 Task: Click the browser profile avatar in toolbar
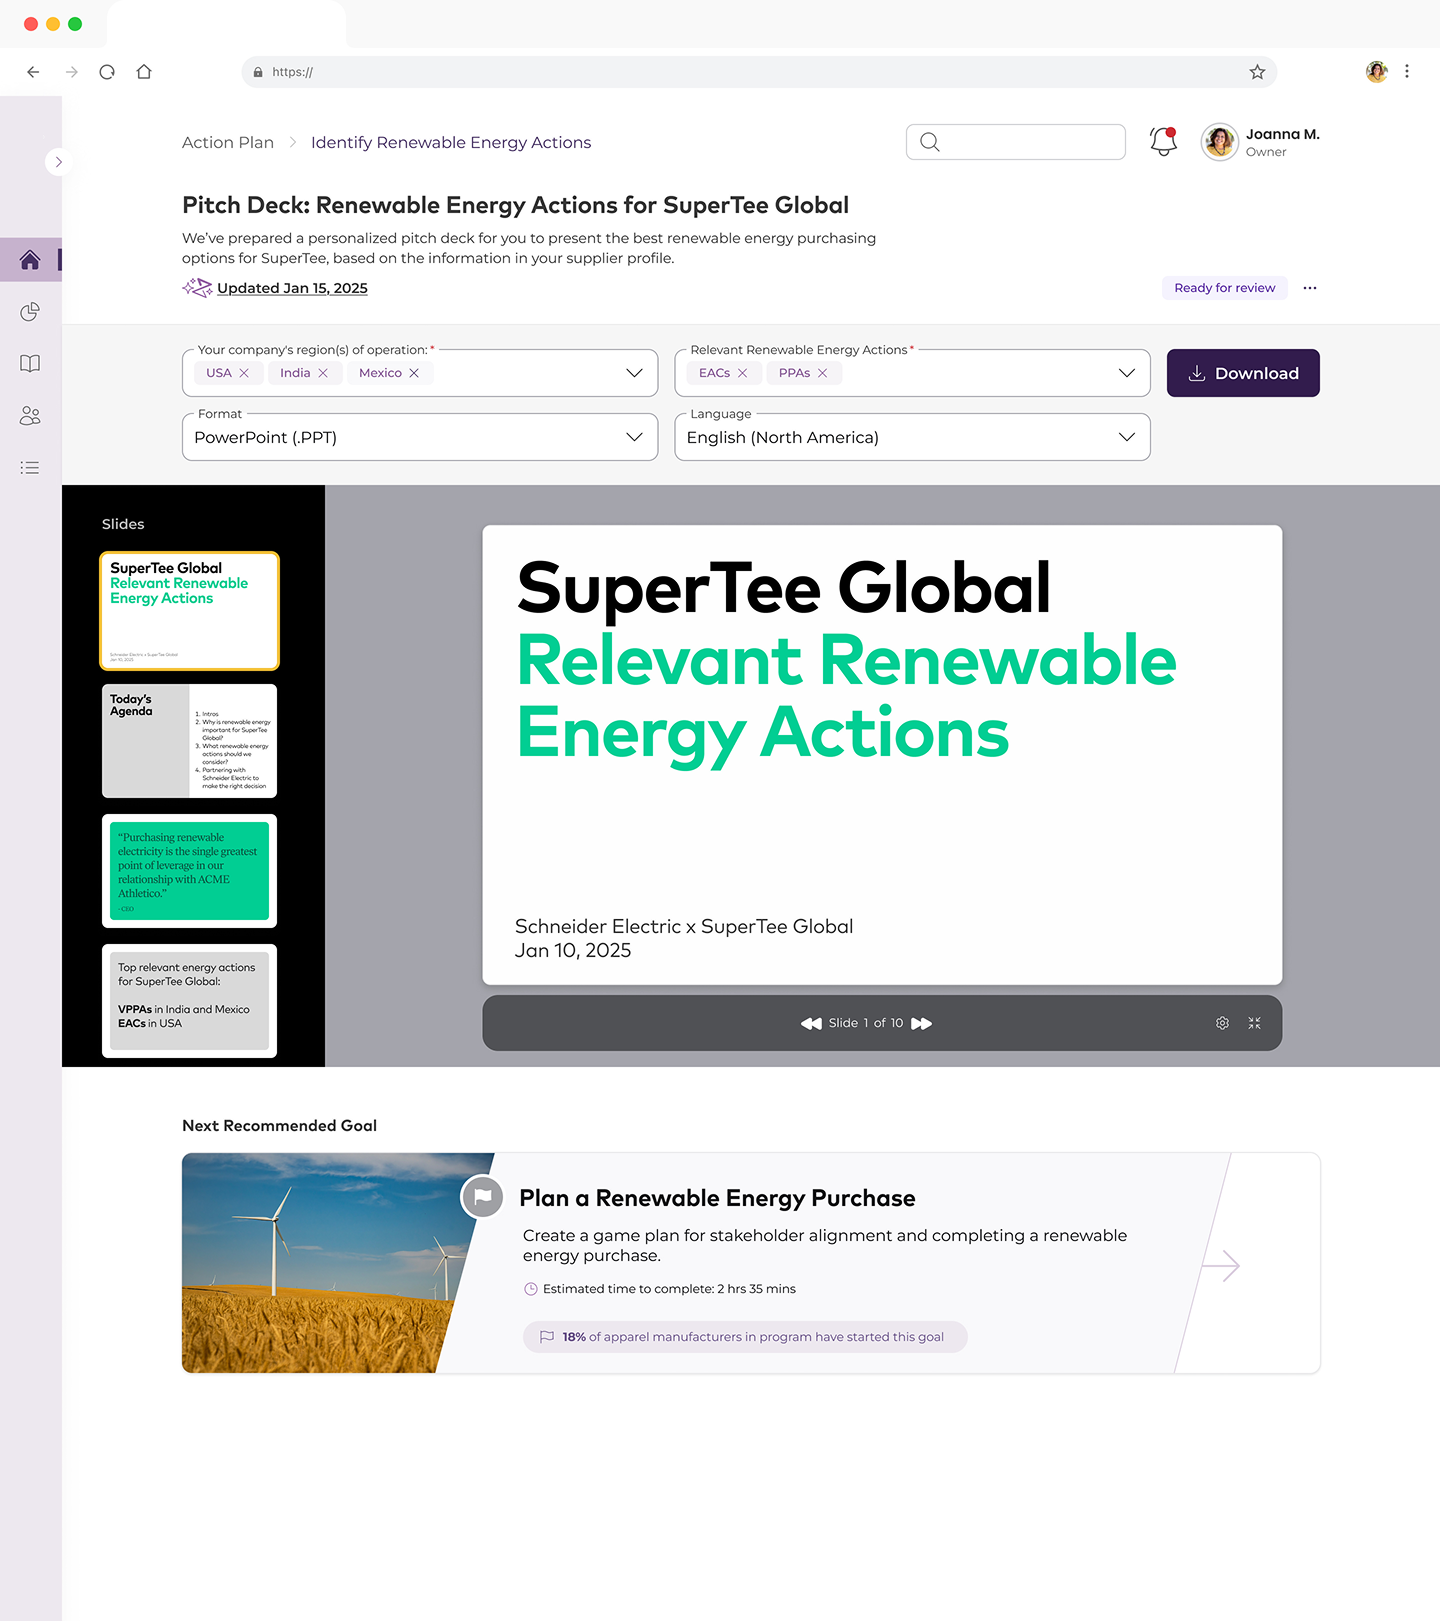(x=1377, y=72)
